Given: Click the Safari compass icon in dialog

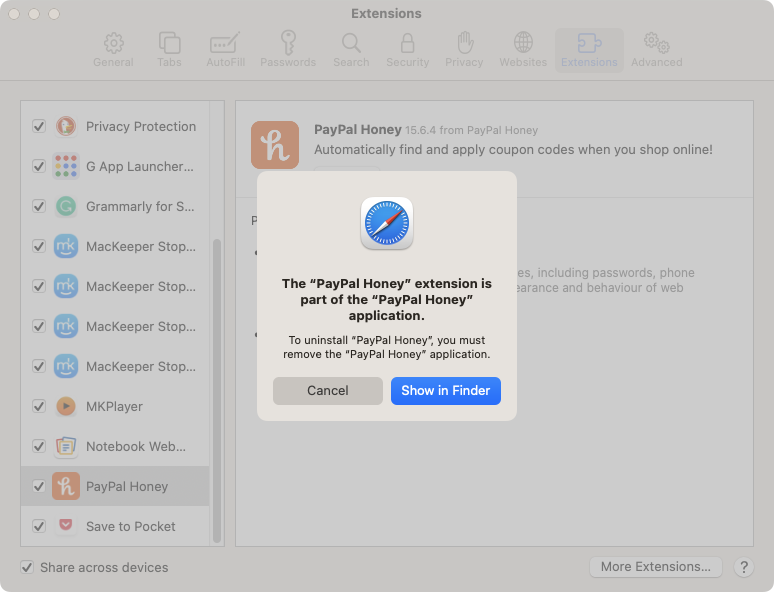Looking at the screenshot, I should tap(387, 223).
